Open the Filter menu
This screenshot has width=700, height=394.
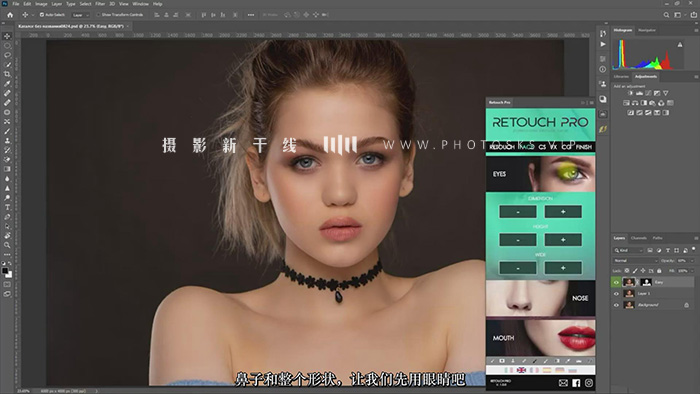coord(100,4)
